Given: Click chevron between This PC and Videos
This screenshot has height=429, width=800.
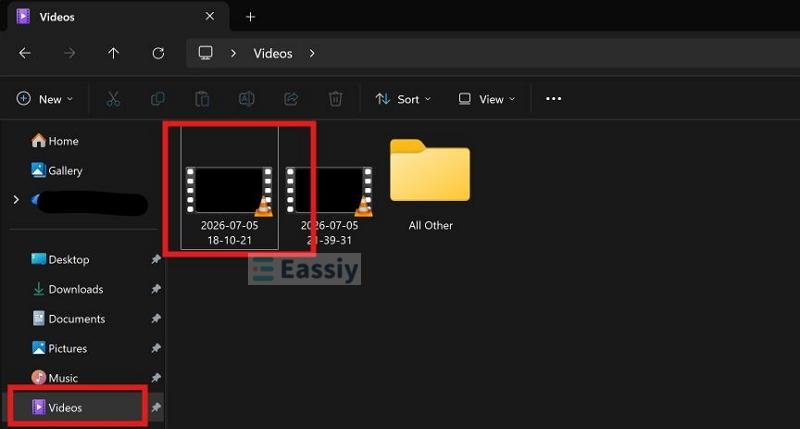Looking at the screenshot, I should tap(233, 53).
